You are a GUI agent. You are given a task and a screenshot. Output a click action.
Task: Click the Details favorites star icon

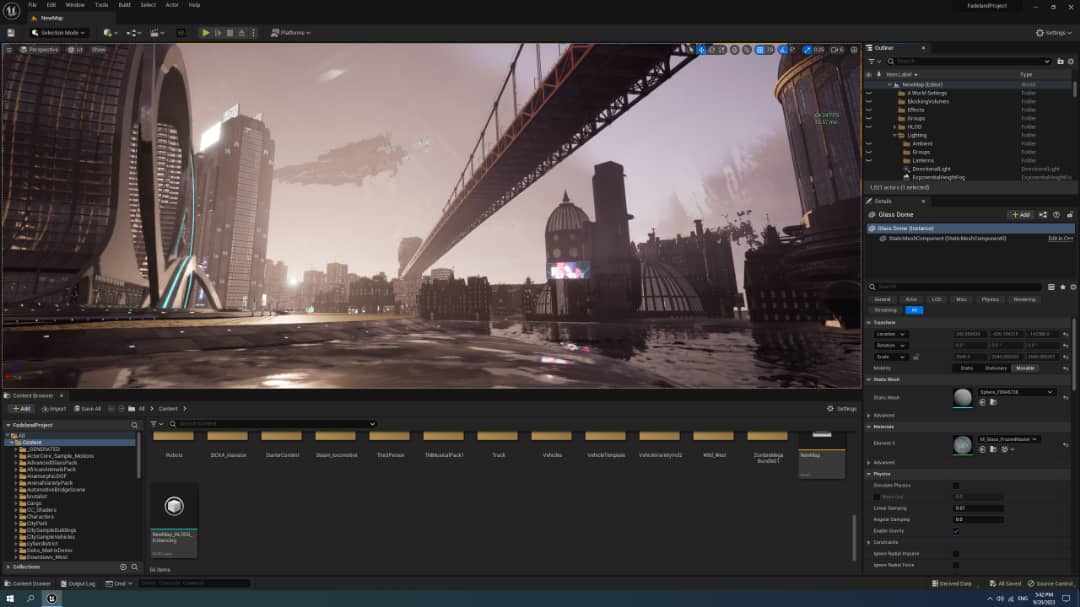[x=1063, y=287]
